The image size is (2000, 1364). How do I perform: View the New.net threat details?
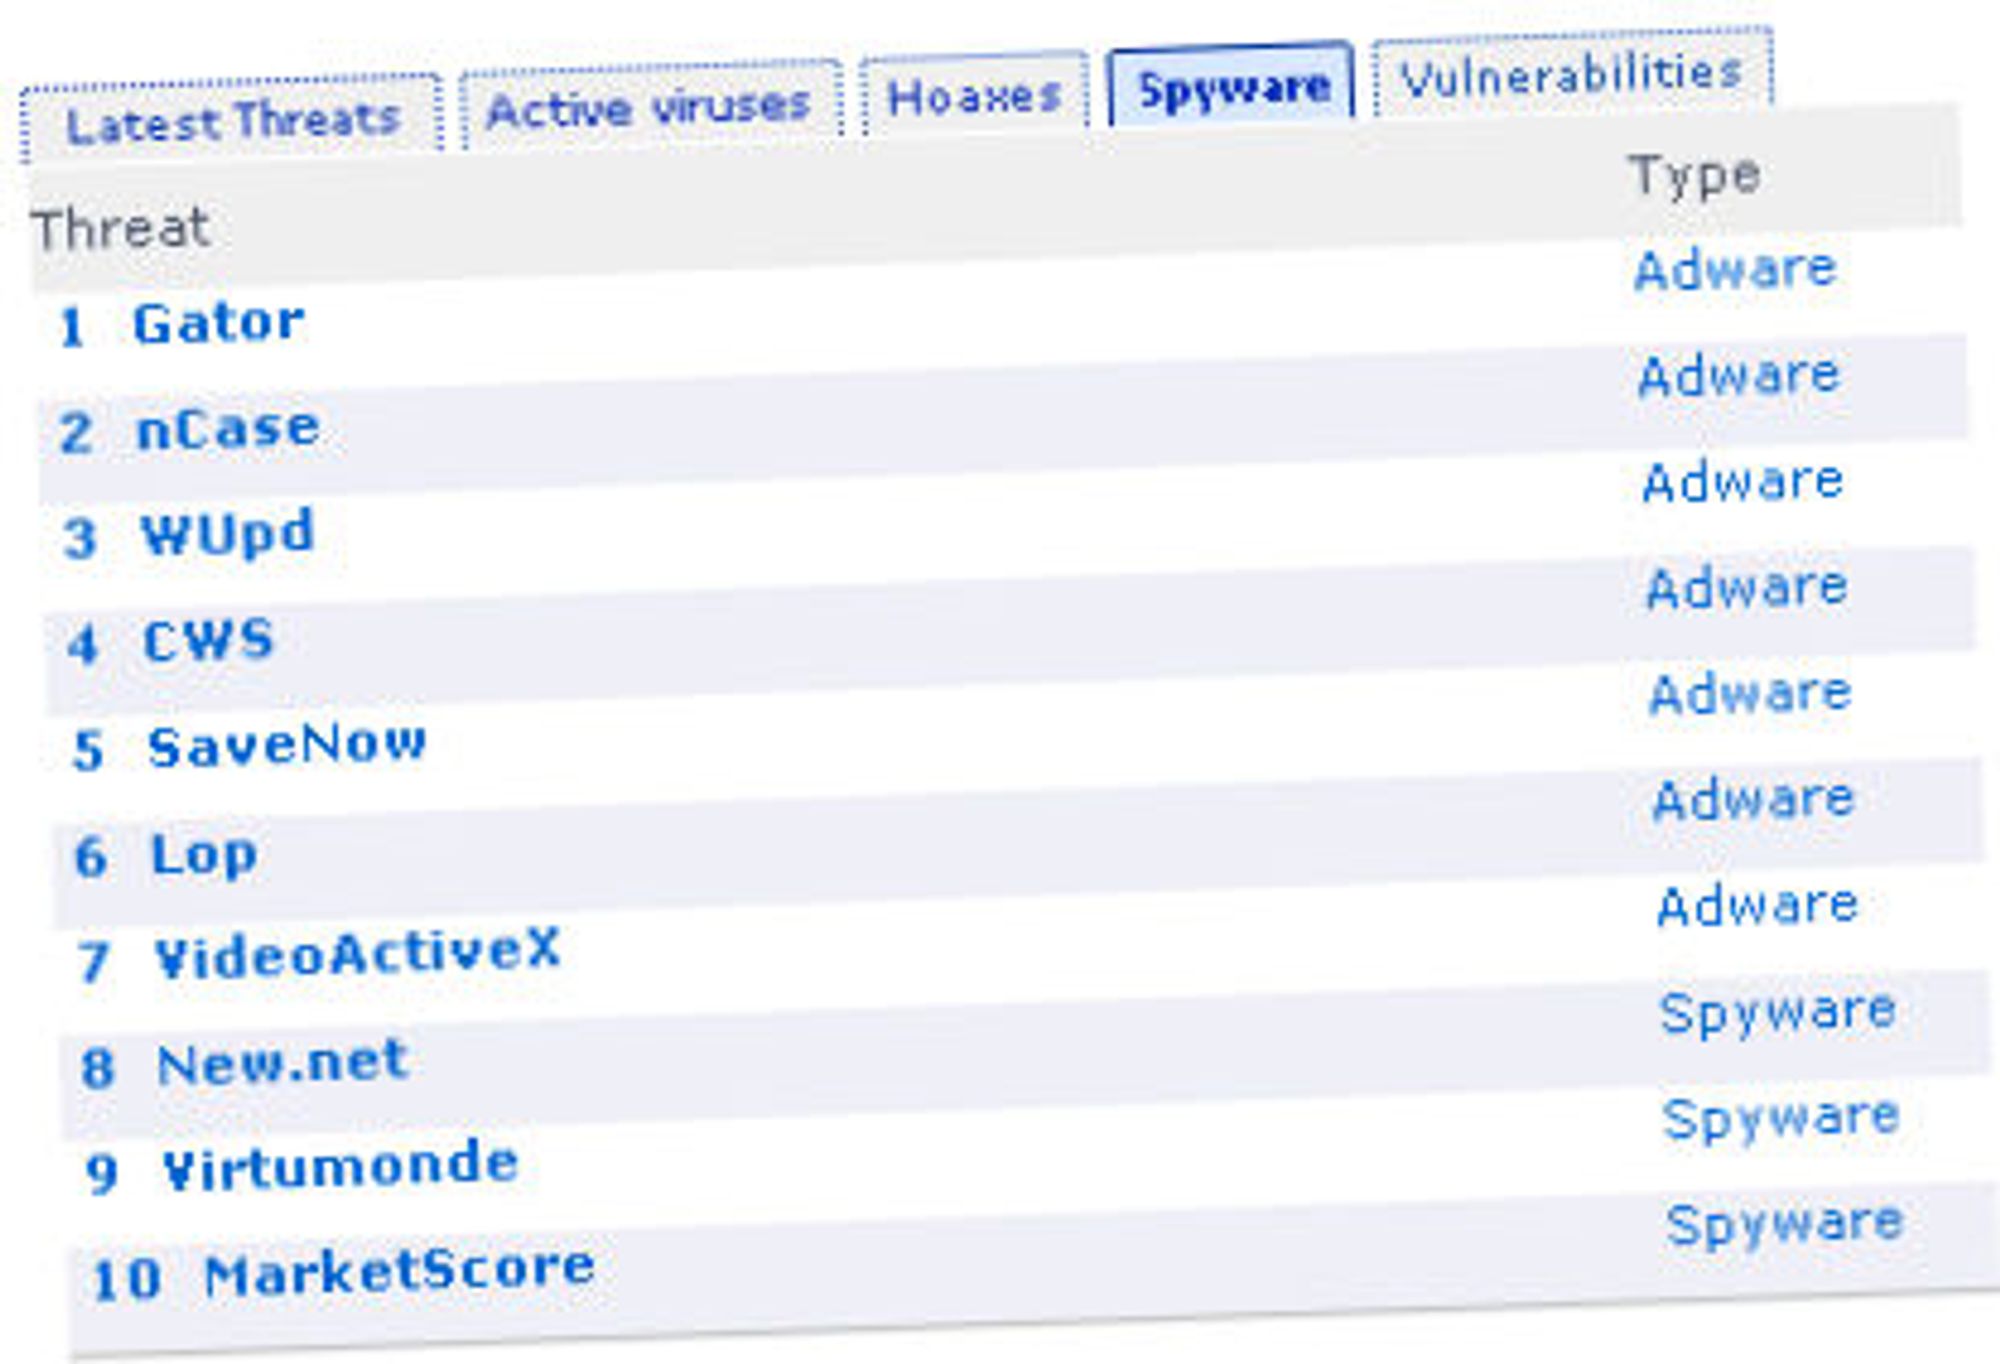[x=283, y=1062]
